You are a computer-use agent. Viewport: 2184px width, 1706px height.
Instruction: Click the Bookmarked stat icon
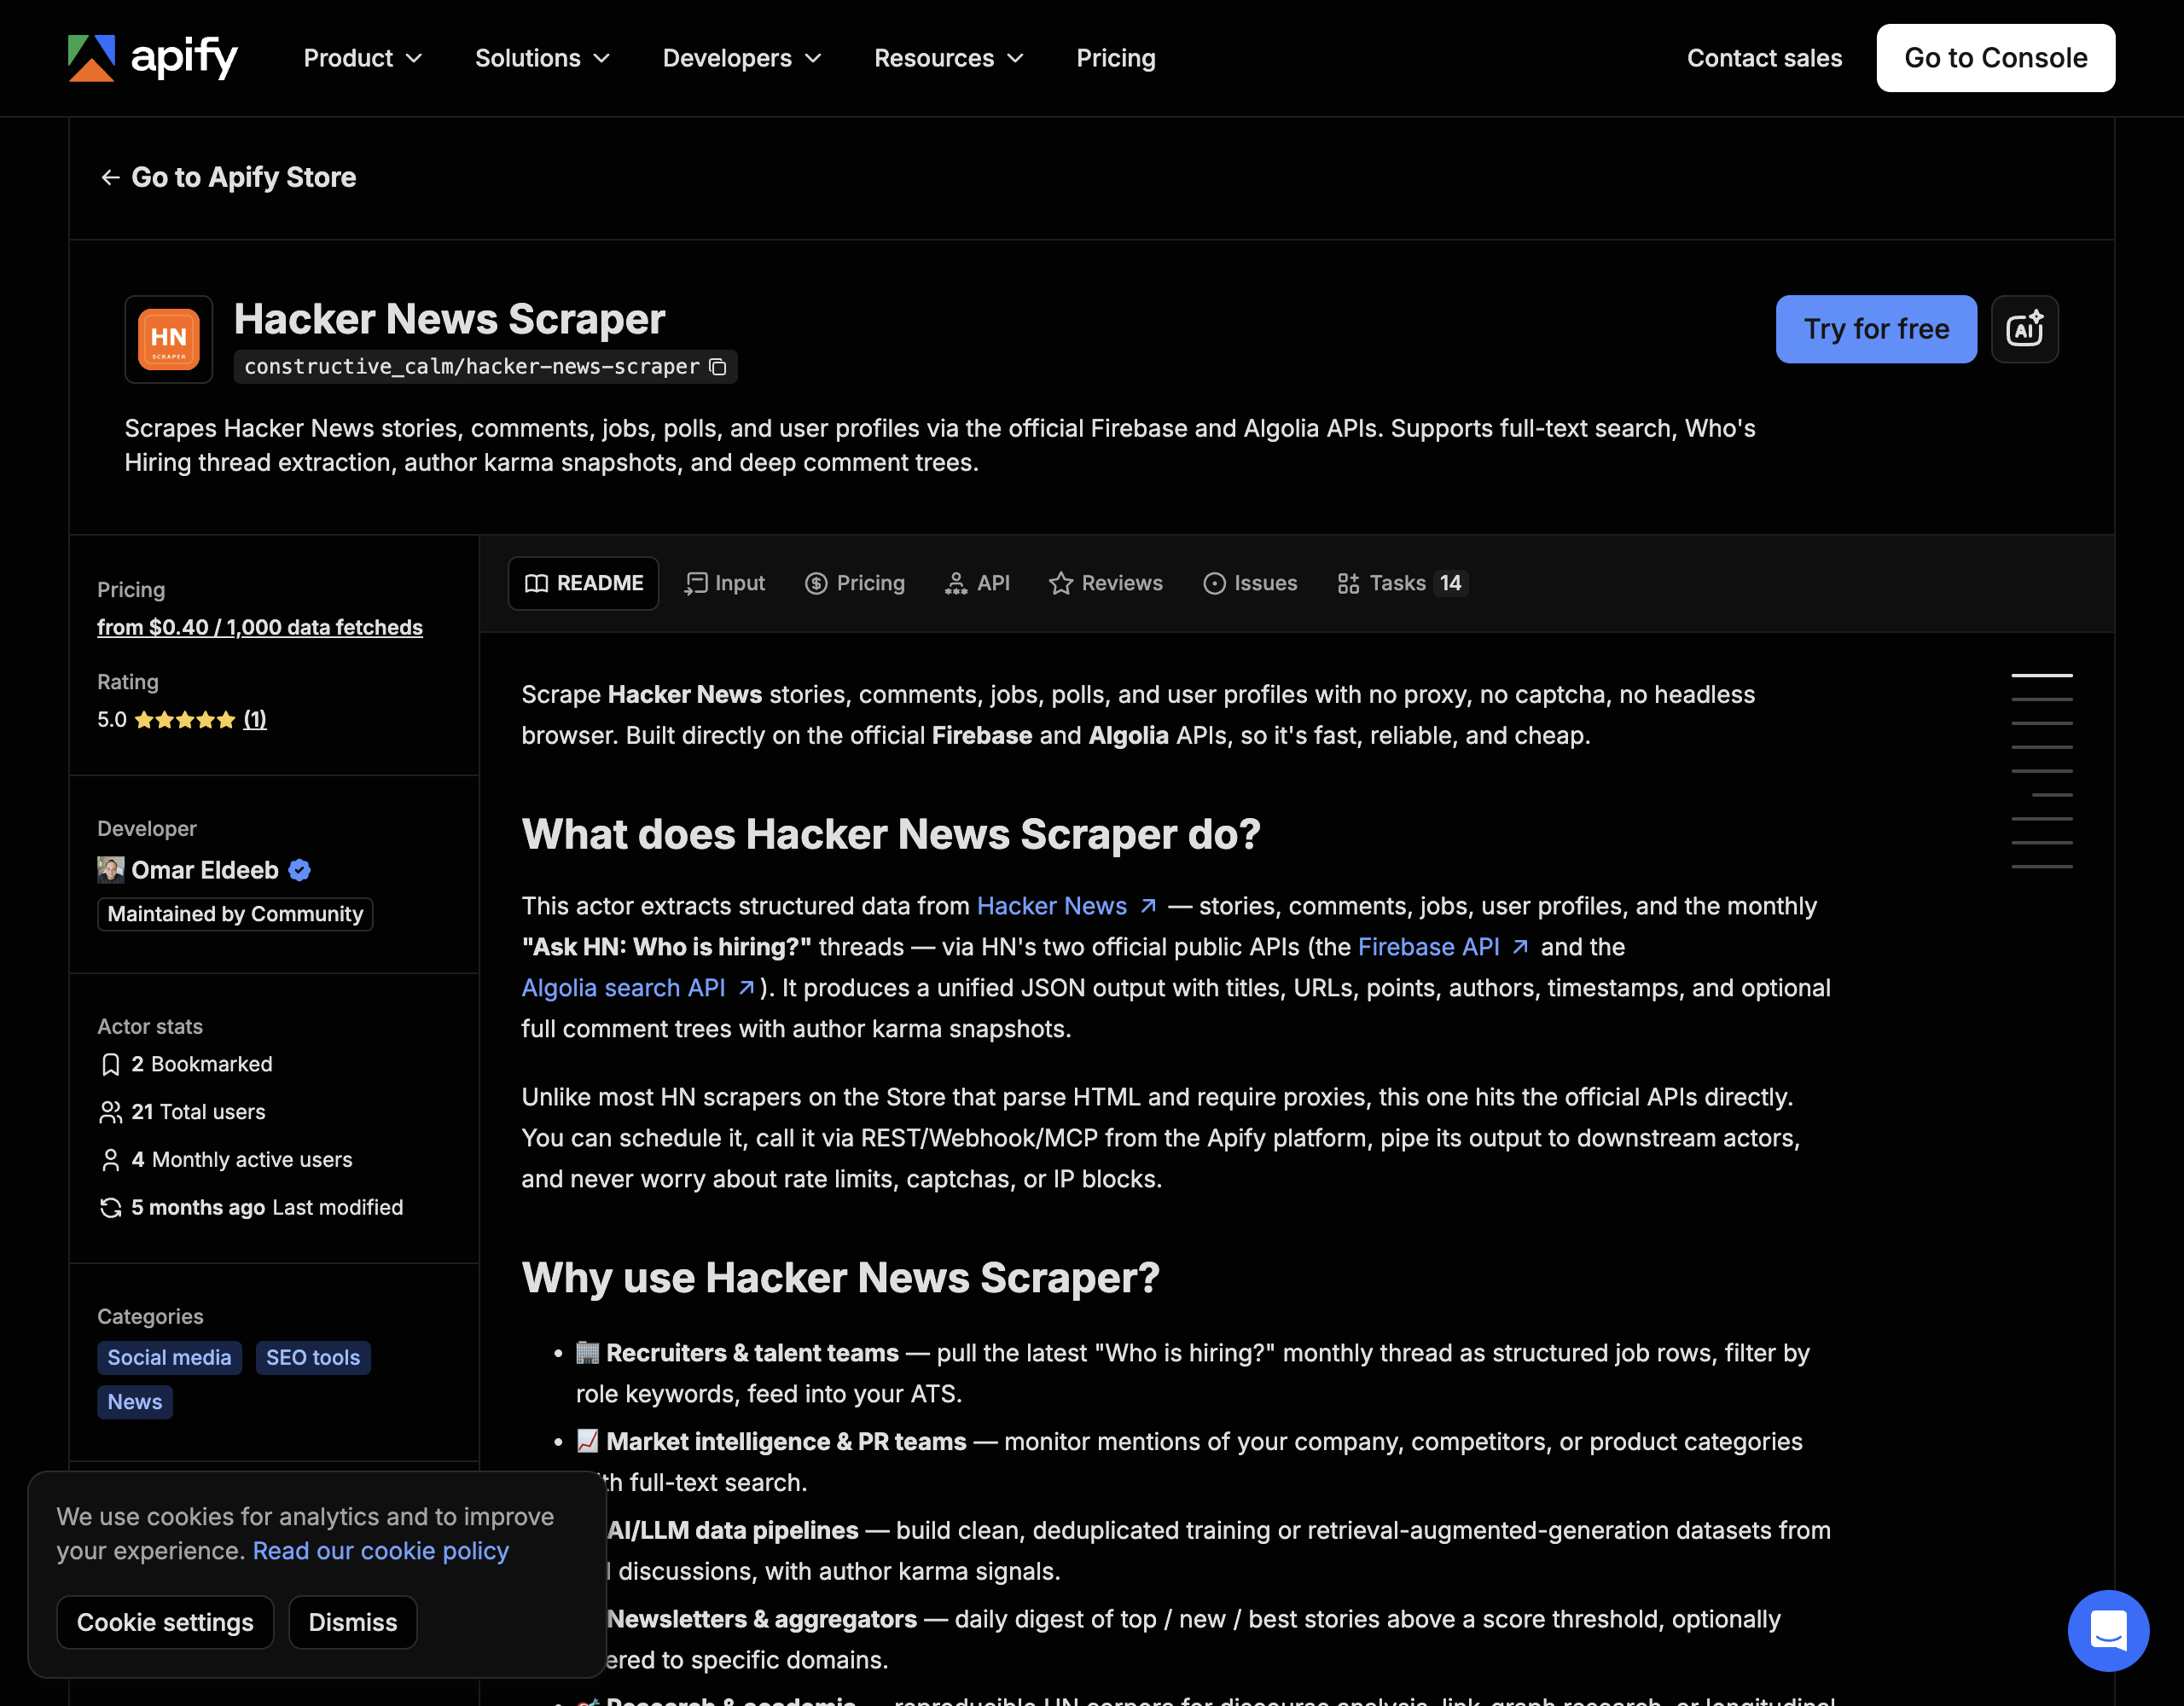(110, 1065)
